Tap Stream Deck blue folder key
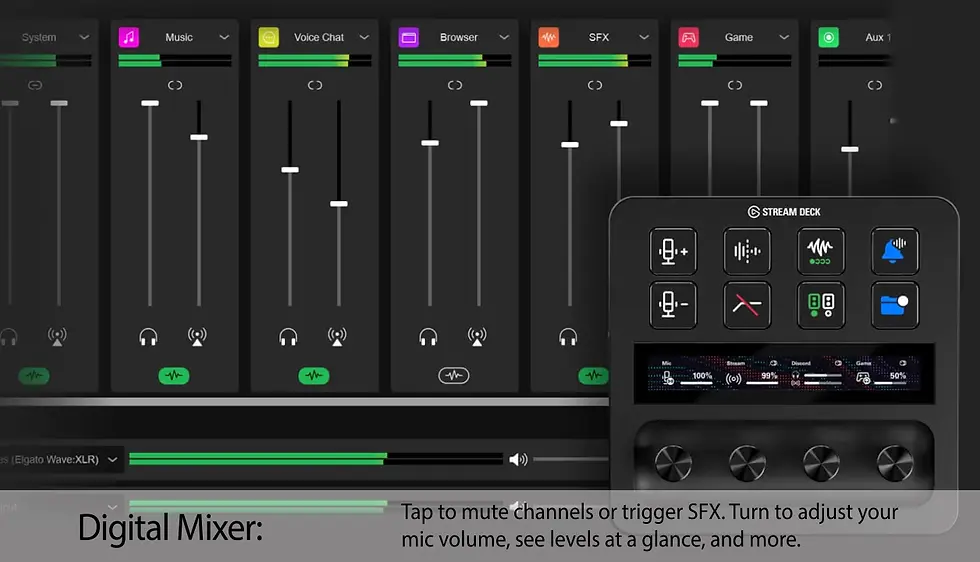The height and width of the screenshot is (562, 980). tap(895, 305)
